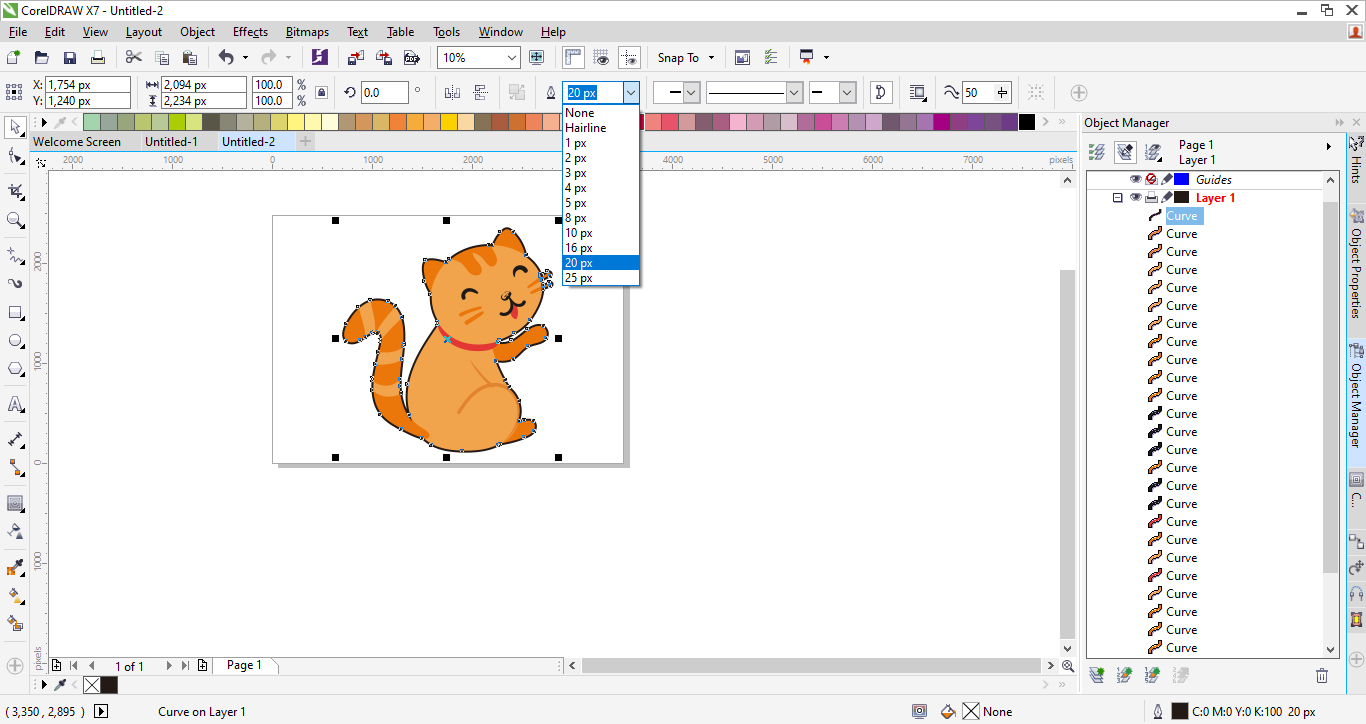This screenshot has height=724, width=1366.
Task: Switch to the Untitled-1 document tab
Action: tap(172, 141)
